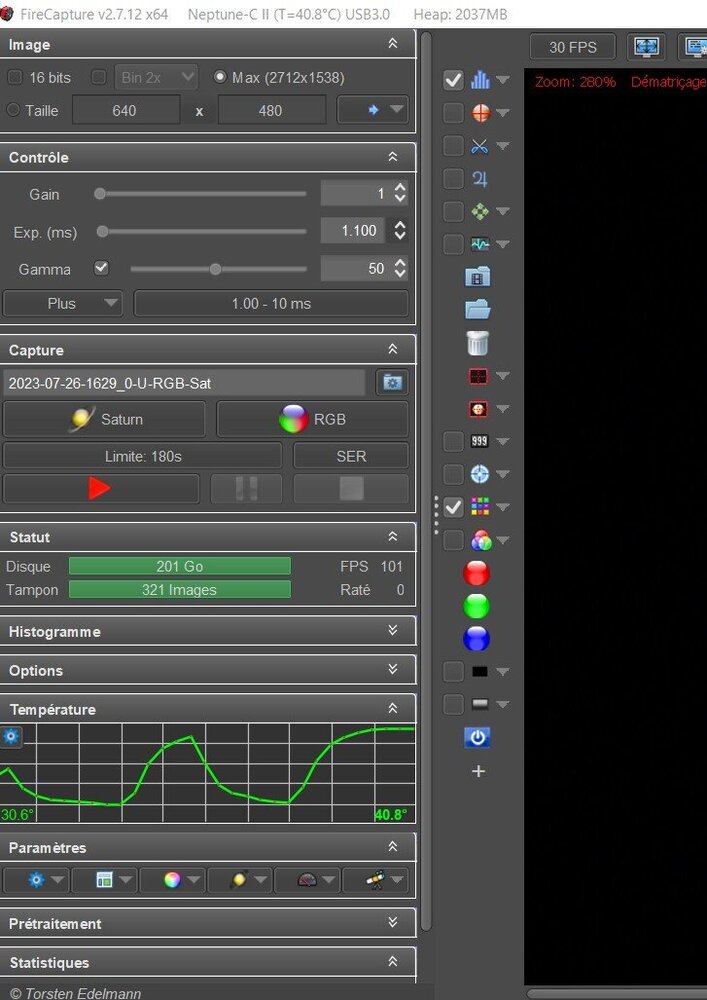Open the color wheel settings in Paramètres

coord(171,880)
